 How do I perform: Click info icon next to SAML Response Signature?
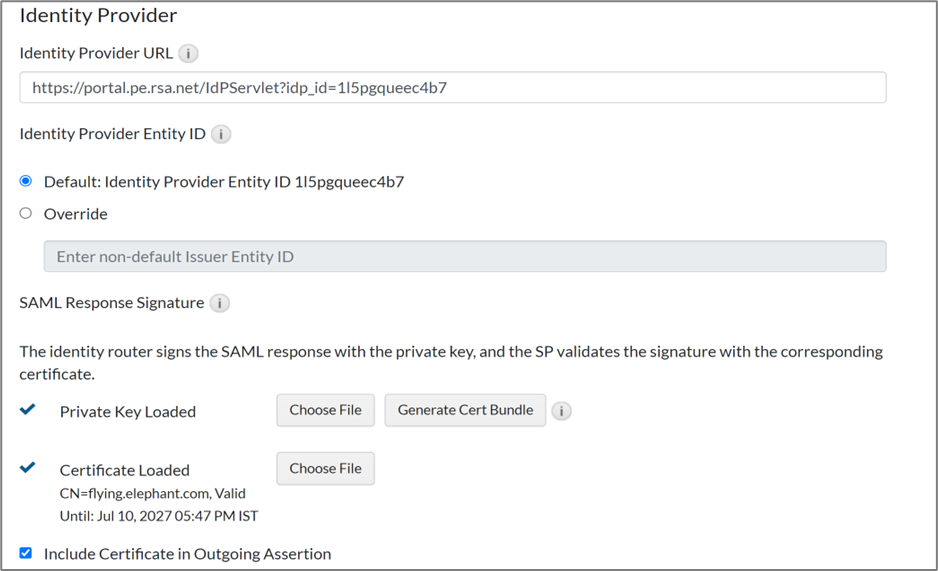pos(220,303)
